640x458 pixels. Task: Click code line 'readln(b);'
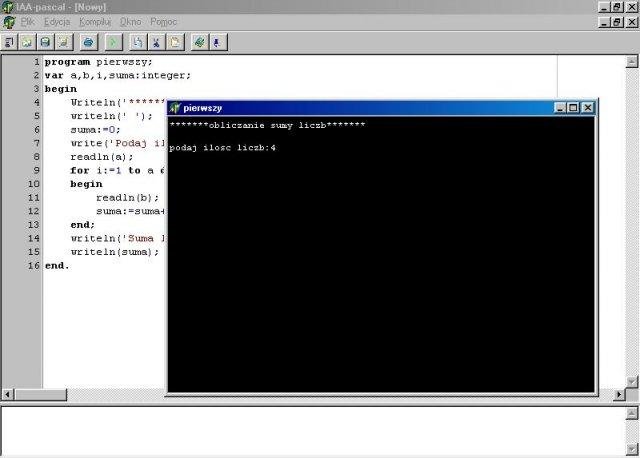[x=128, y=198]
